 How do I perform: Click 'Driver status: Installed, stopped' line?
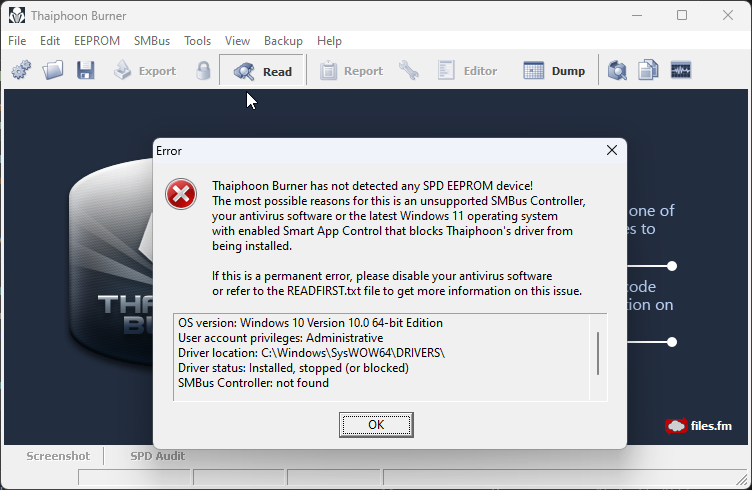pyautogui.click(x=294, y=368)
